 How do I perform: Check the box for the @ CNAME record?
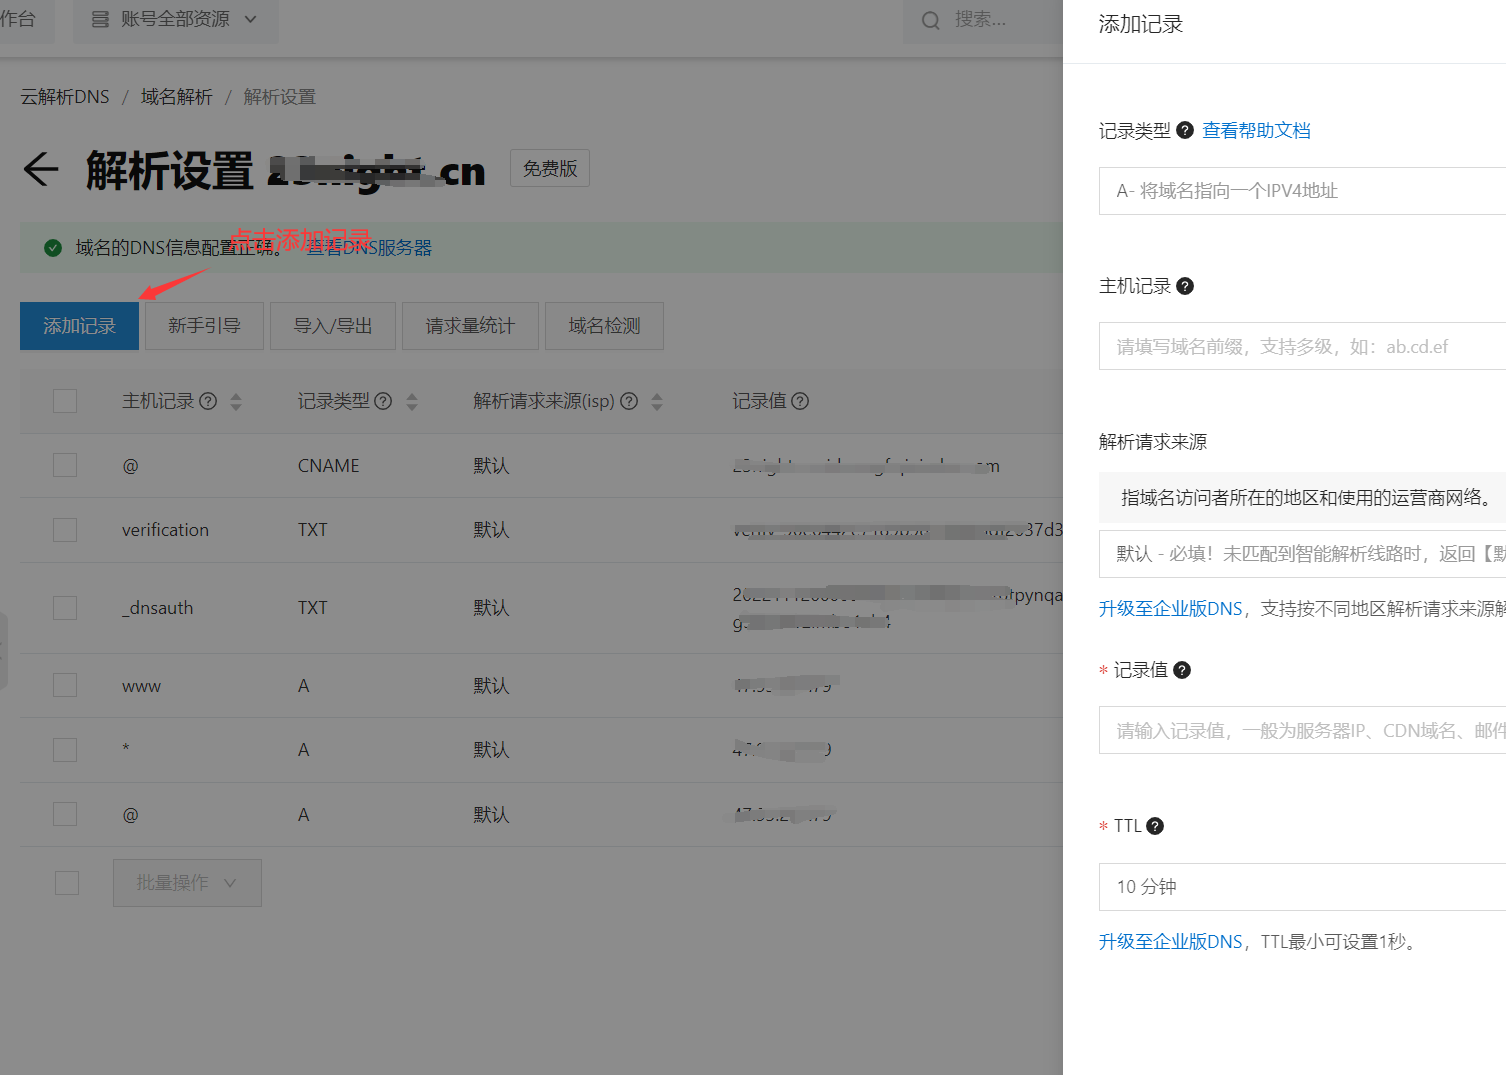[65, 465]
